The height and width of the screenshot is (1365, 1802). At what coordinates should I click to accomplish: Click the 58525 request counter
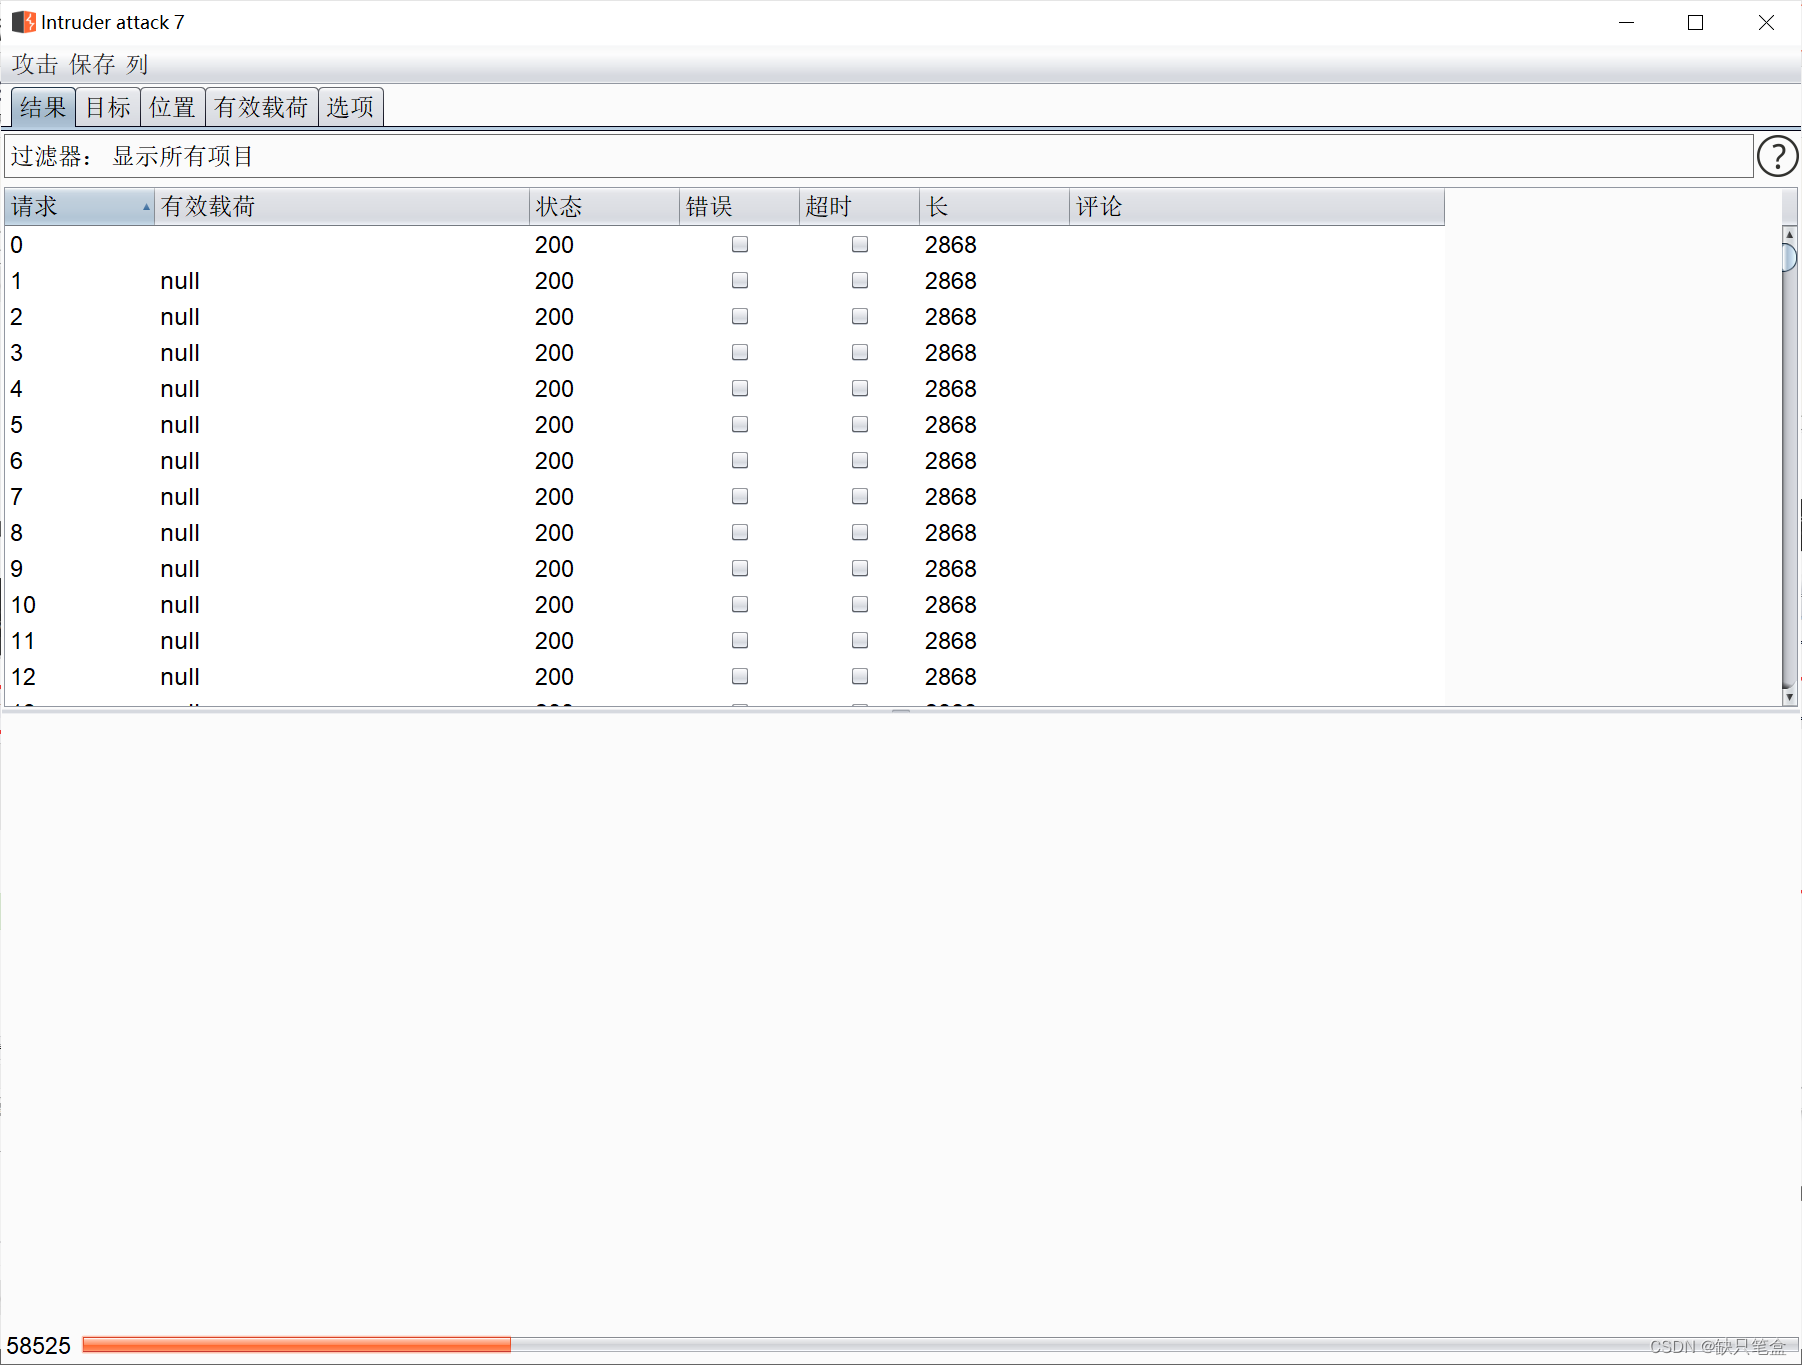tap(39, 1346)
